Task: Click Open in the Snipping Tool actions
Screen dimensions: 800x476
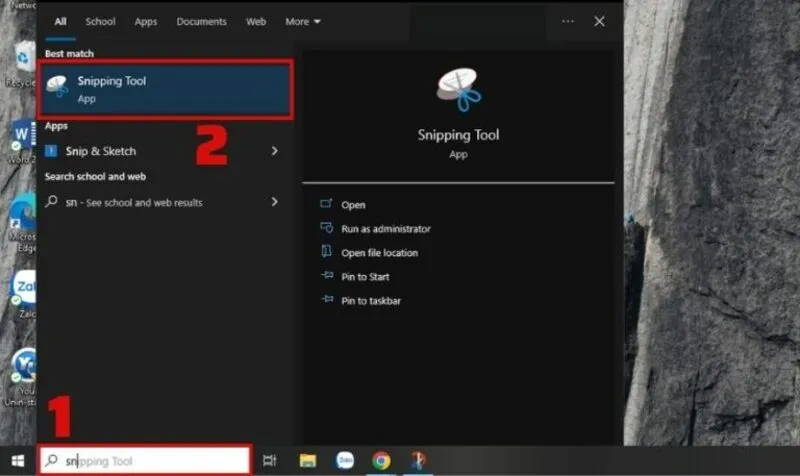Action: click(353, 205)
